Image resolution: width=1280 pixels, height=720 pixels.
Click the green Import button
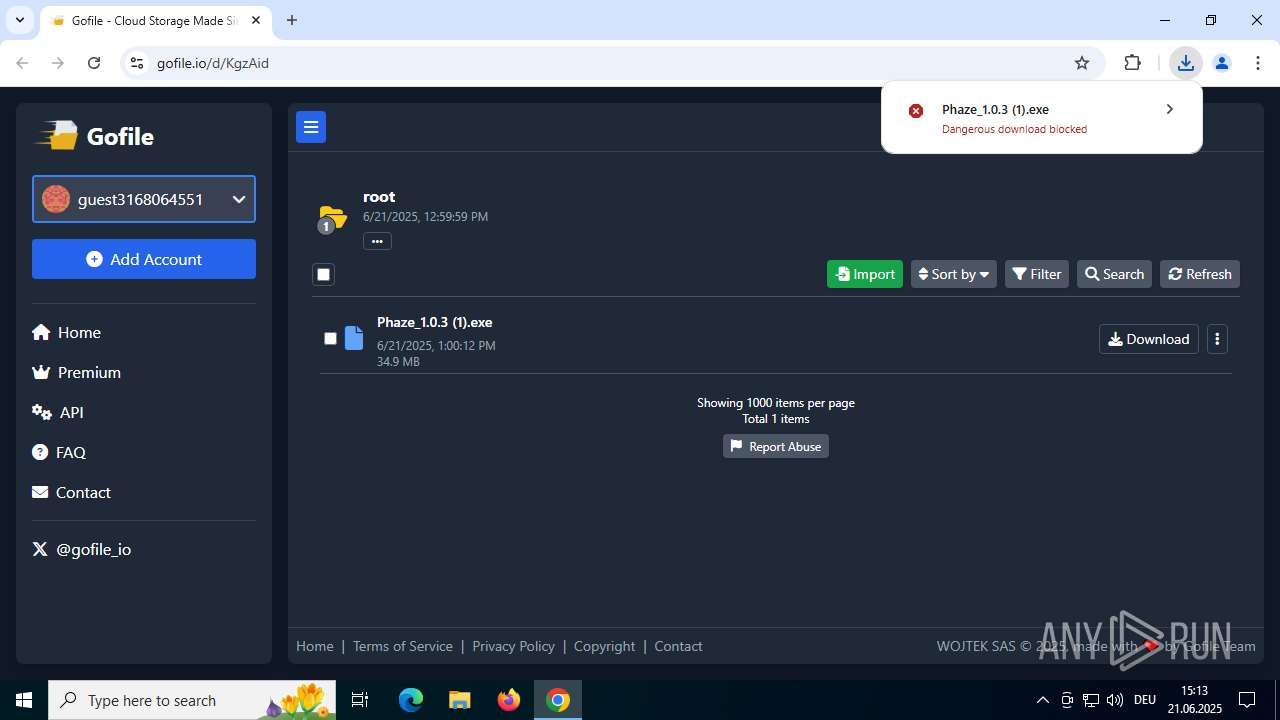(x=865, y=274)
